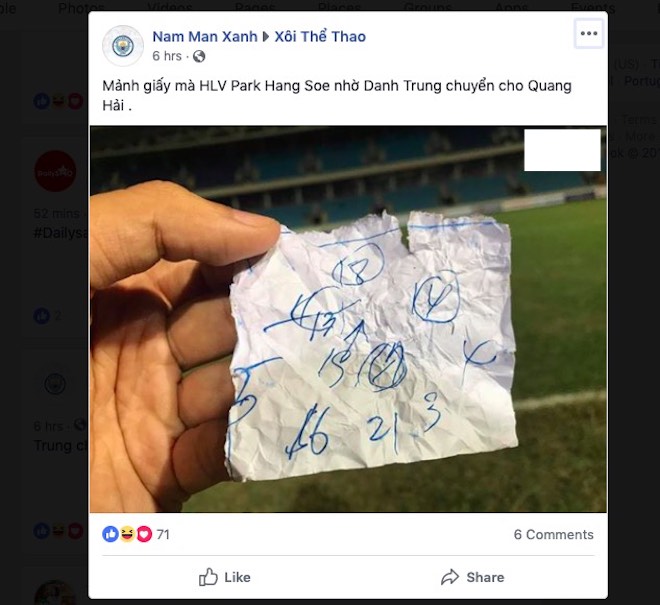Click the Photos tab in background

[81, 8]
